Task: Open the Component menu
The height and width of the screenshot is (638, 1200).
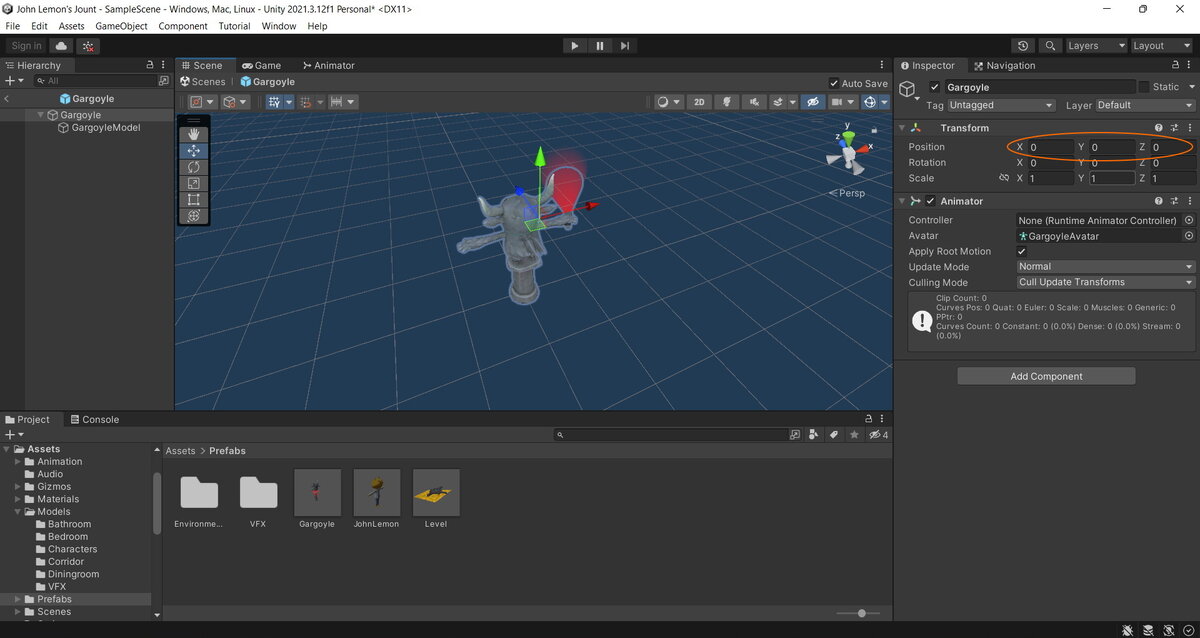Action: [183, 26]
